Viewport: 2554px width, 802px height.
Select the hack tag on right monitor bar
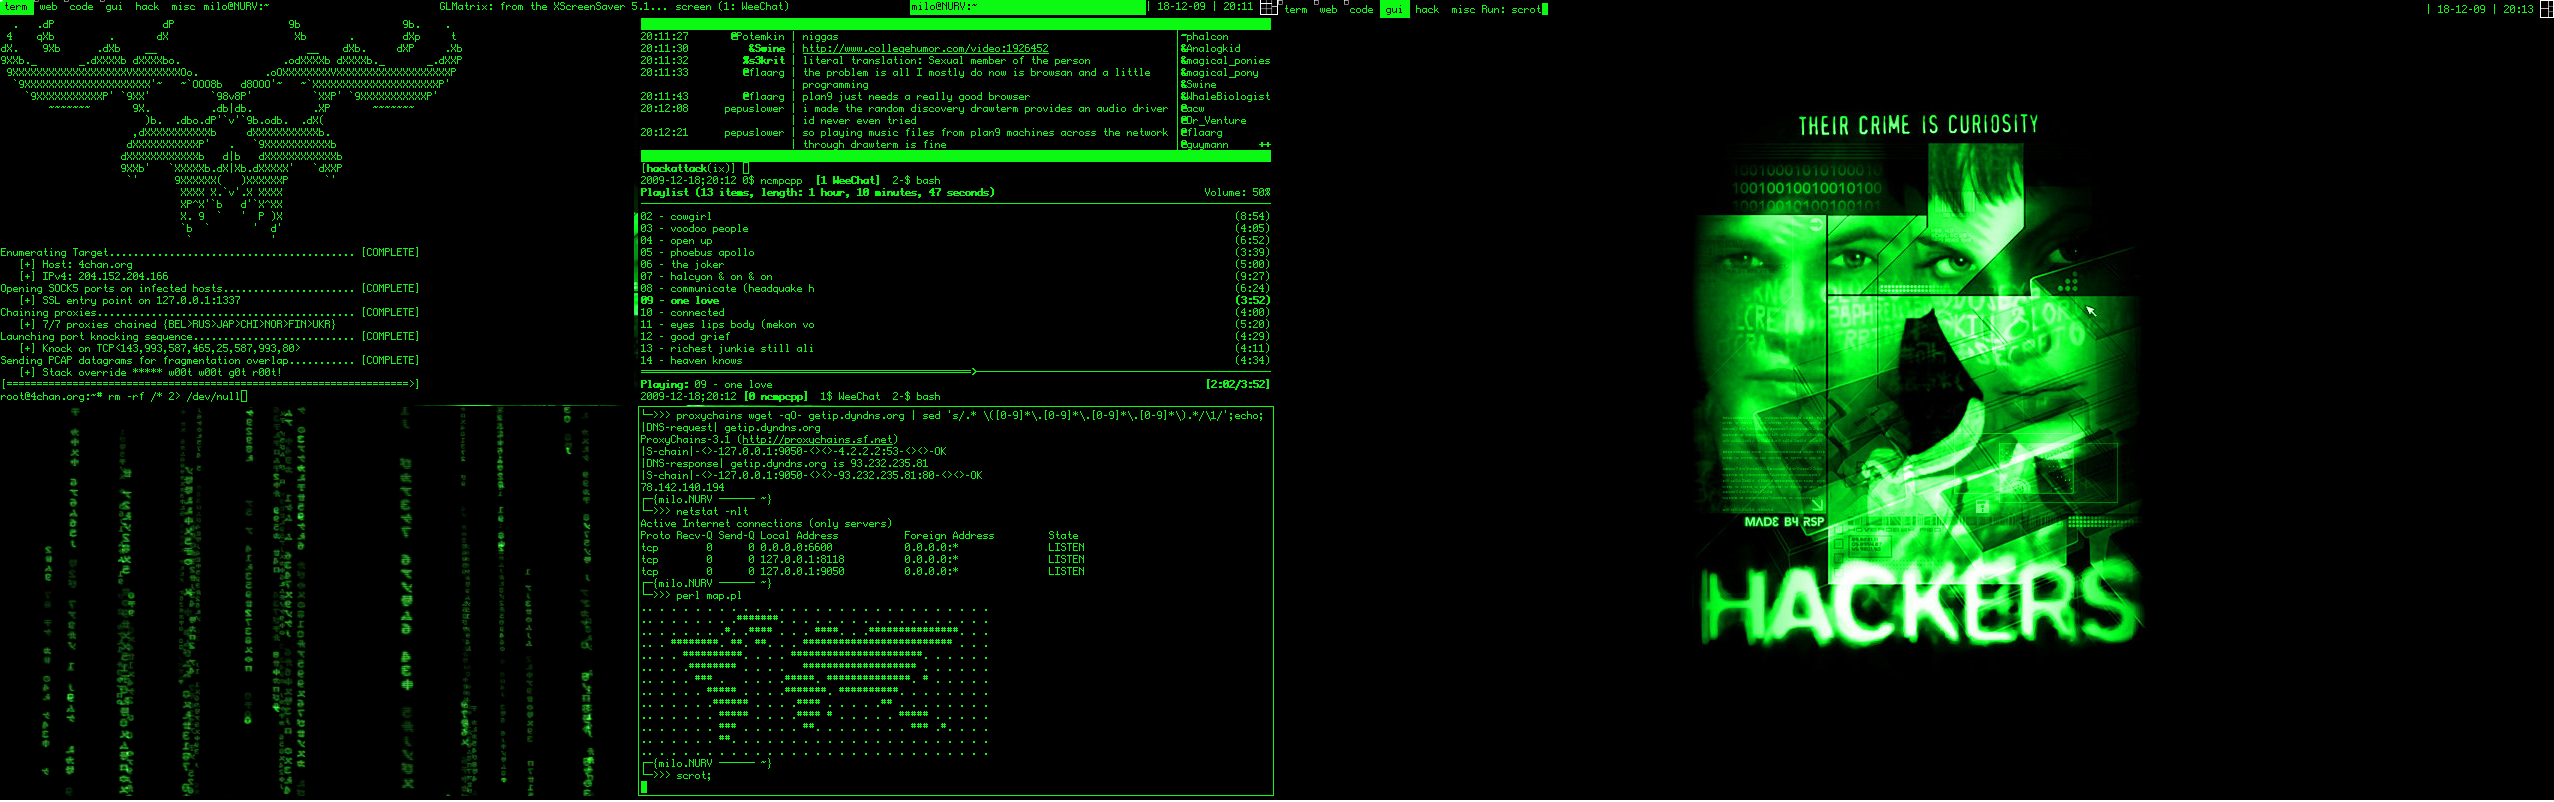tap(1427, 9)
